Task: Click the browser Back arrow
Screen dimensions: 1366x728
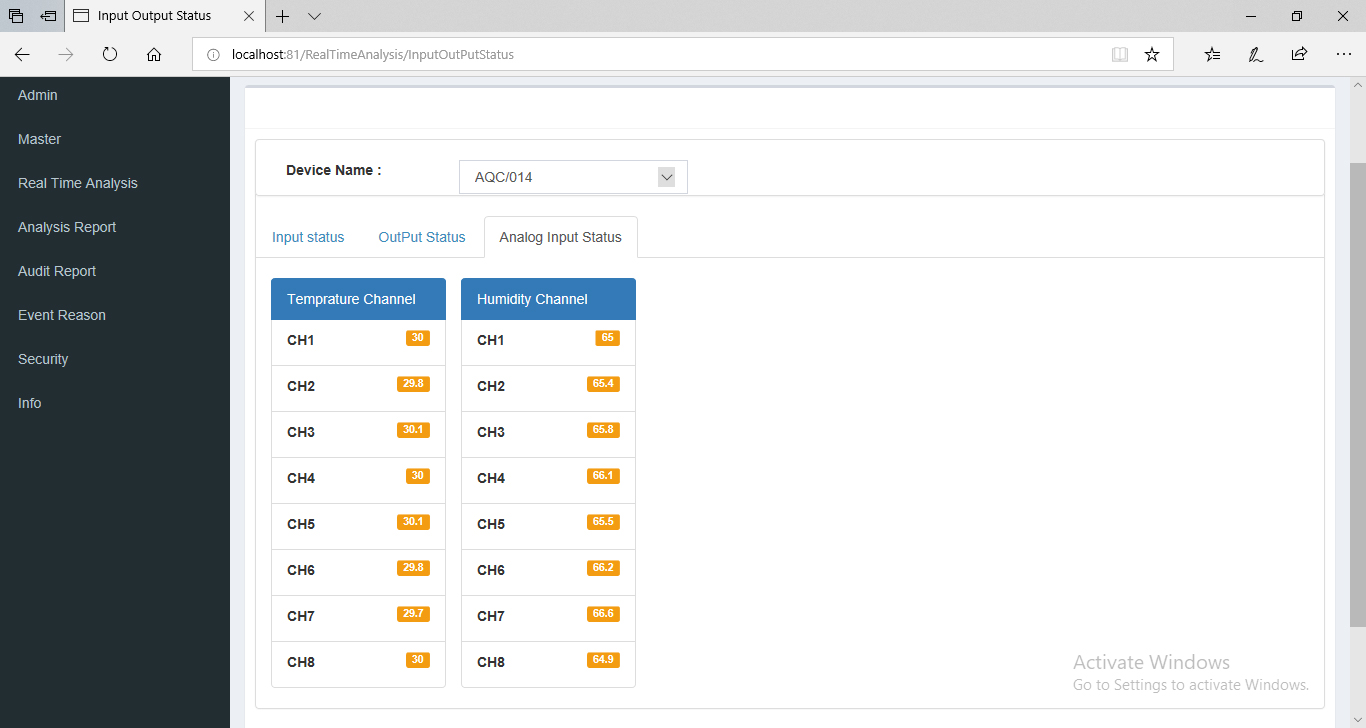Action: (22, 55)
